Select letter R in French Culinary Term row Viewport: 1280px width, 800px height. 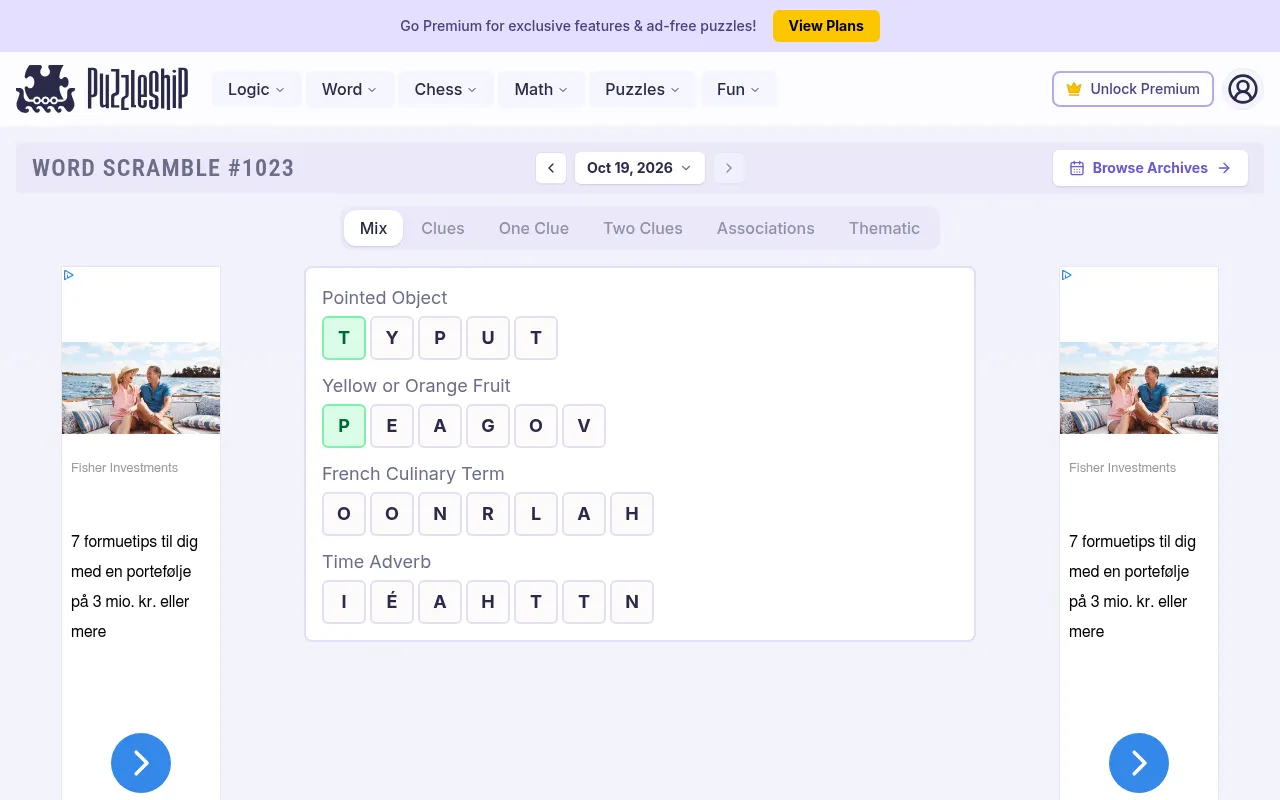pyautogui.click(x=488, y=514)
